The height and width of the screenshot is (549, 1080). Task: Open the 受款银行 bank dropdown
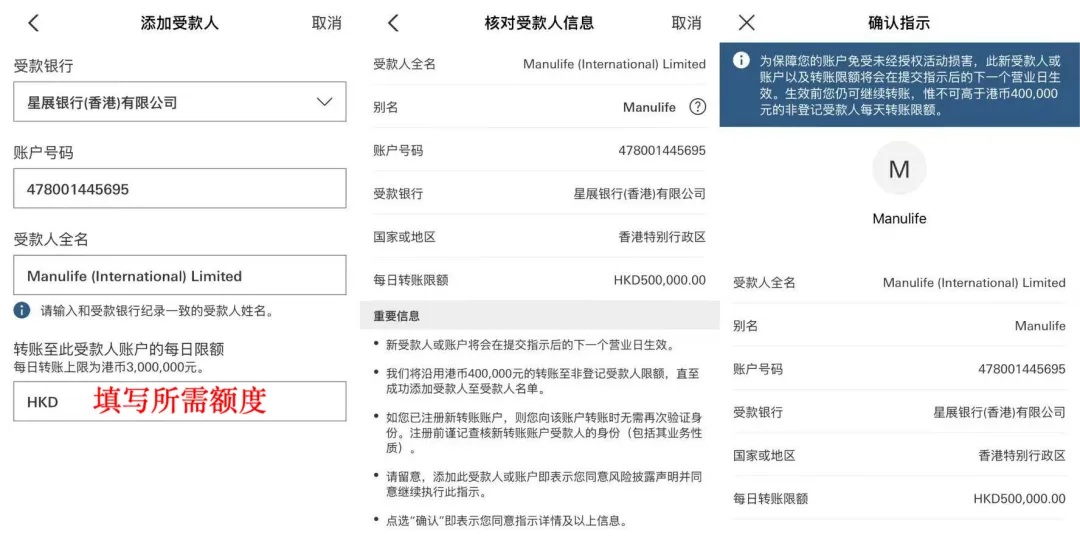[x=180, y=102]
